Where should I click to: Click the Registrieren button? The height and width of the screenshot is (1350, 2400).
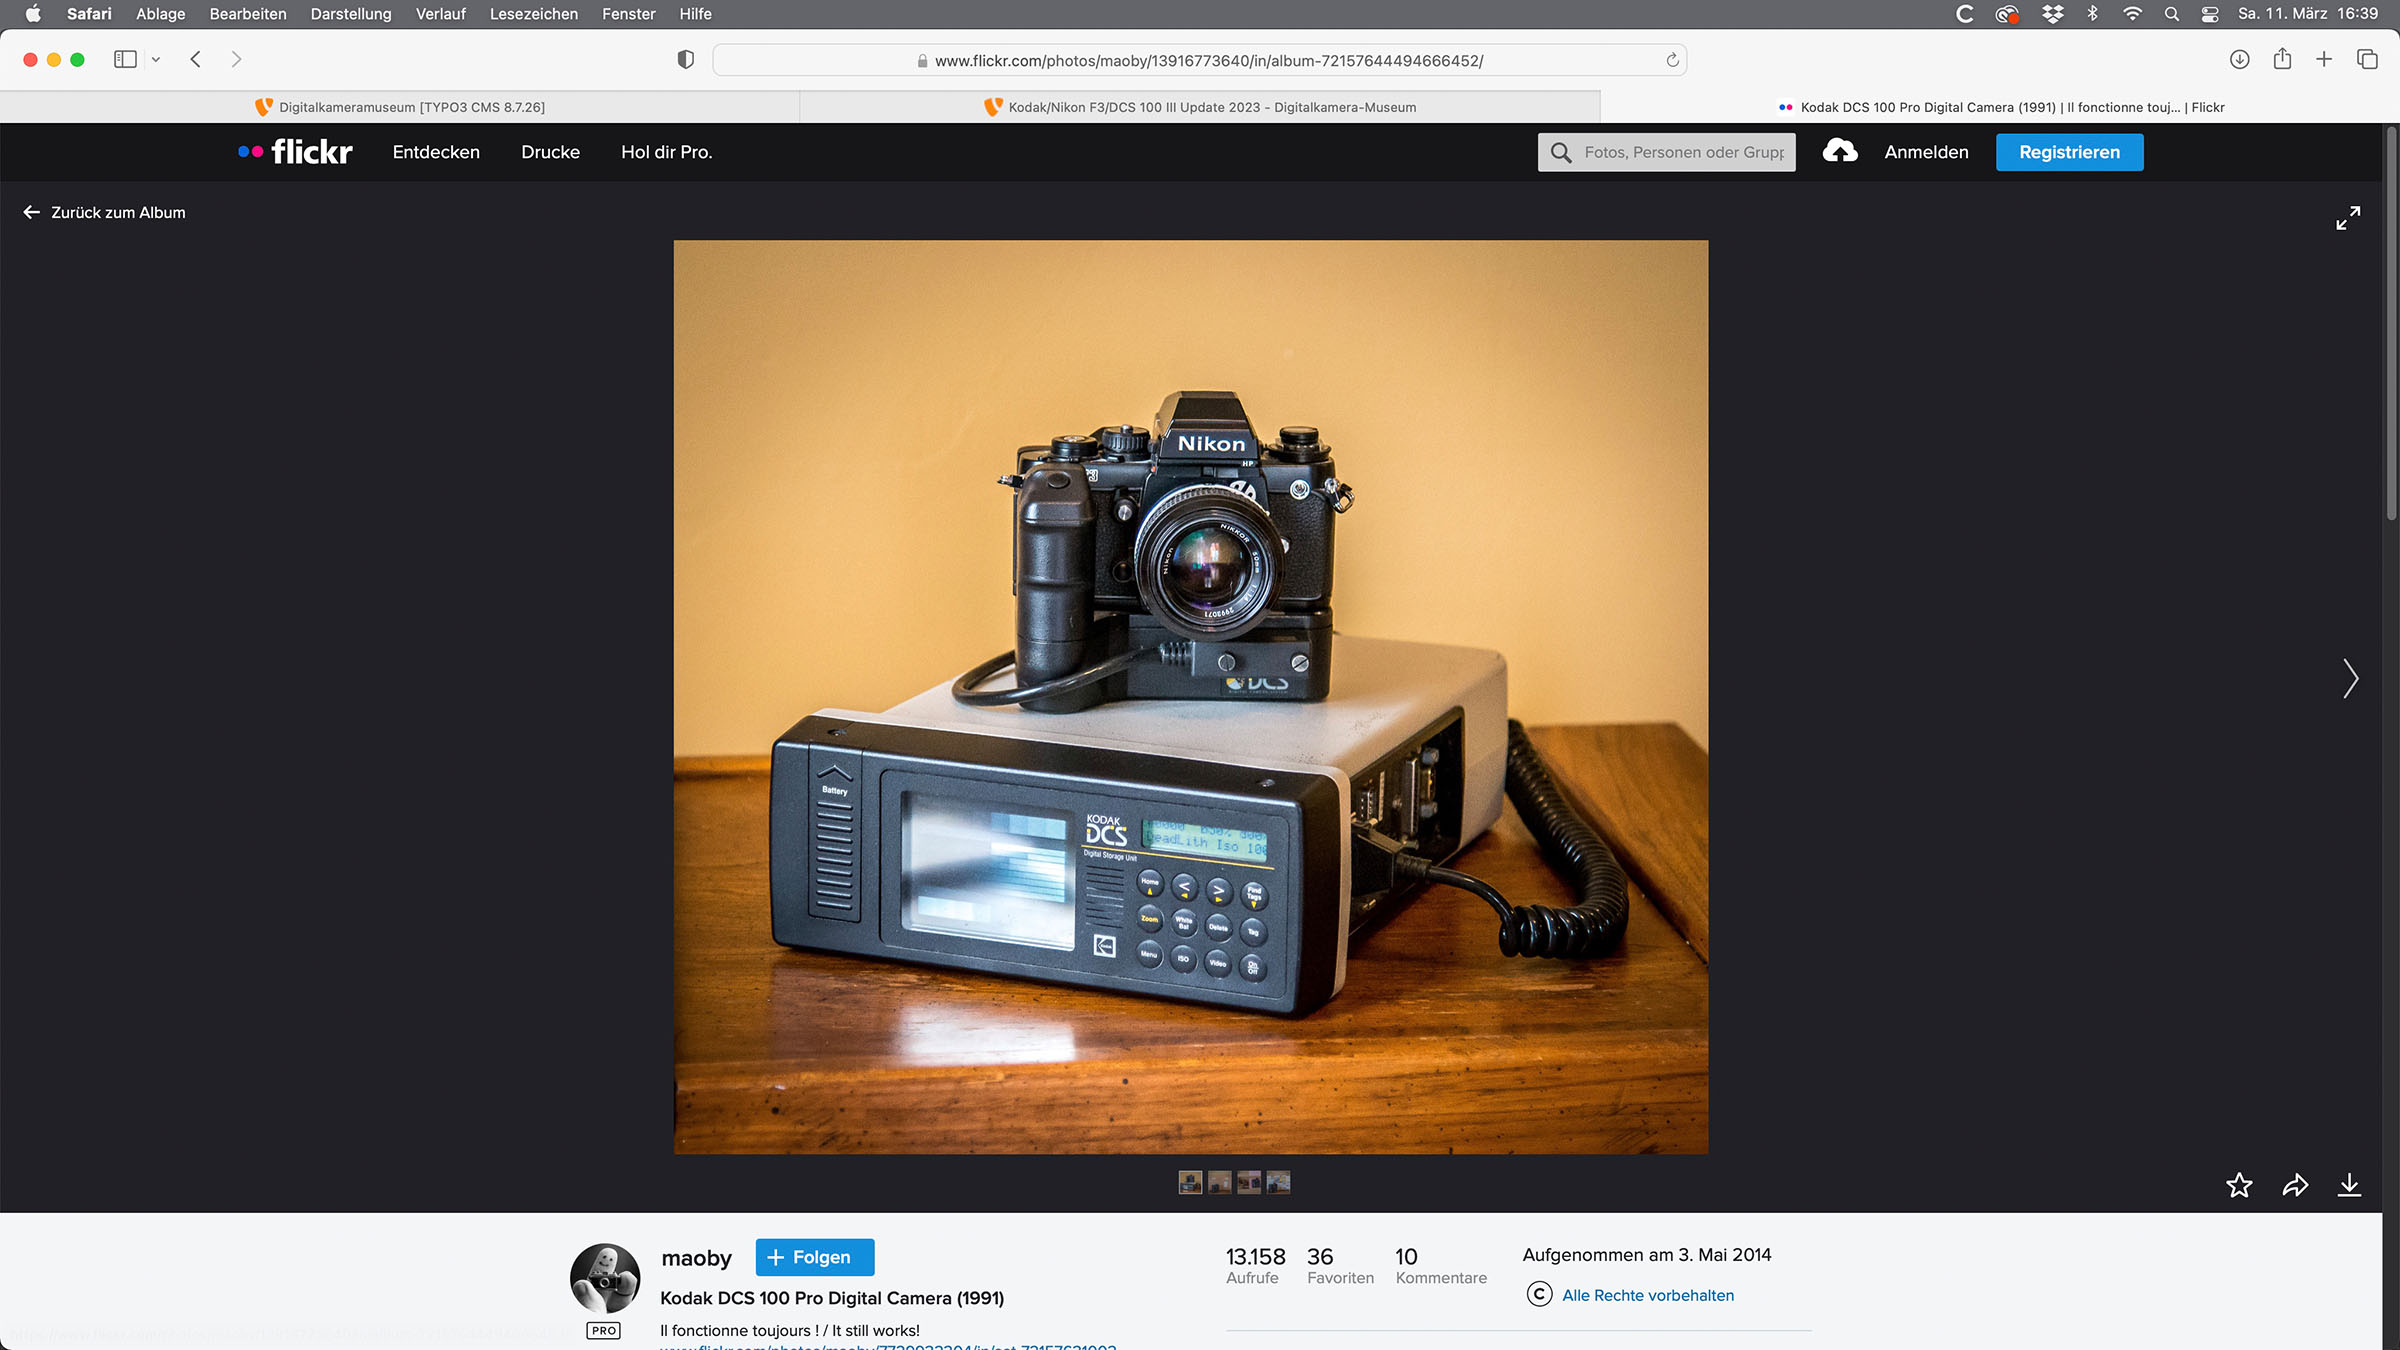click(2069, 152)
